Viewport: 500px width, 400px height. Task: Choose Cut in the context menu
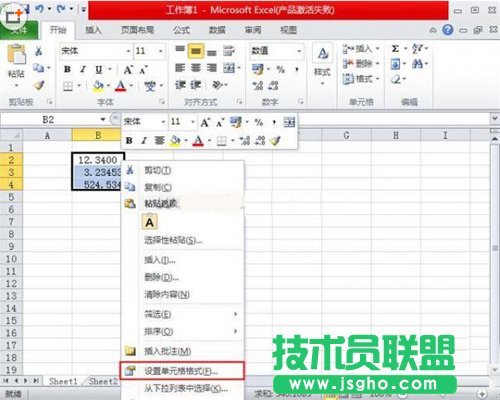pyautogui.click(x=182, y=171)
